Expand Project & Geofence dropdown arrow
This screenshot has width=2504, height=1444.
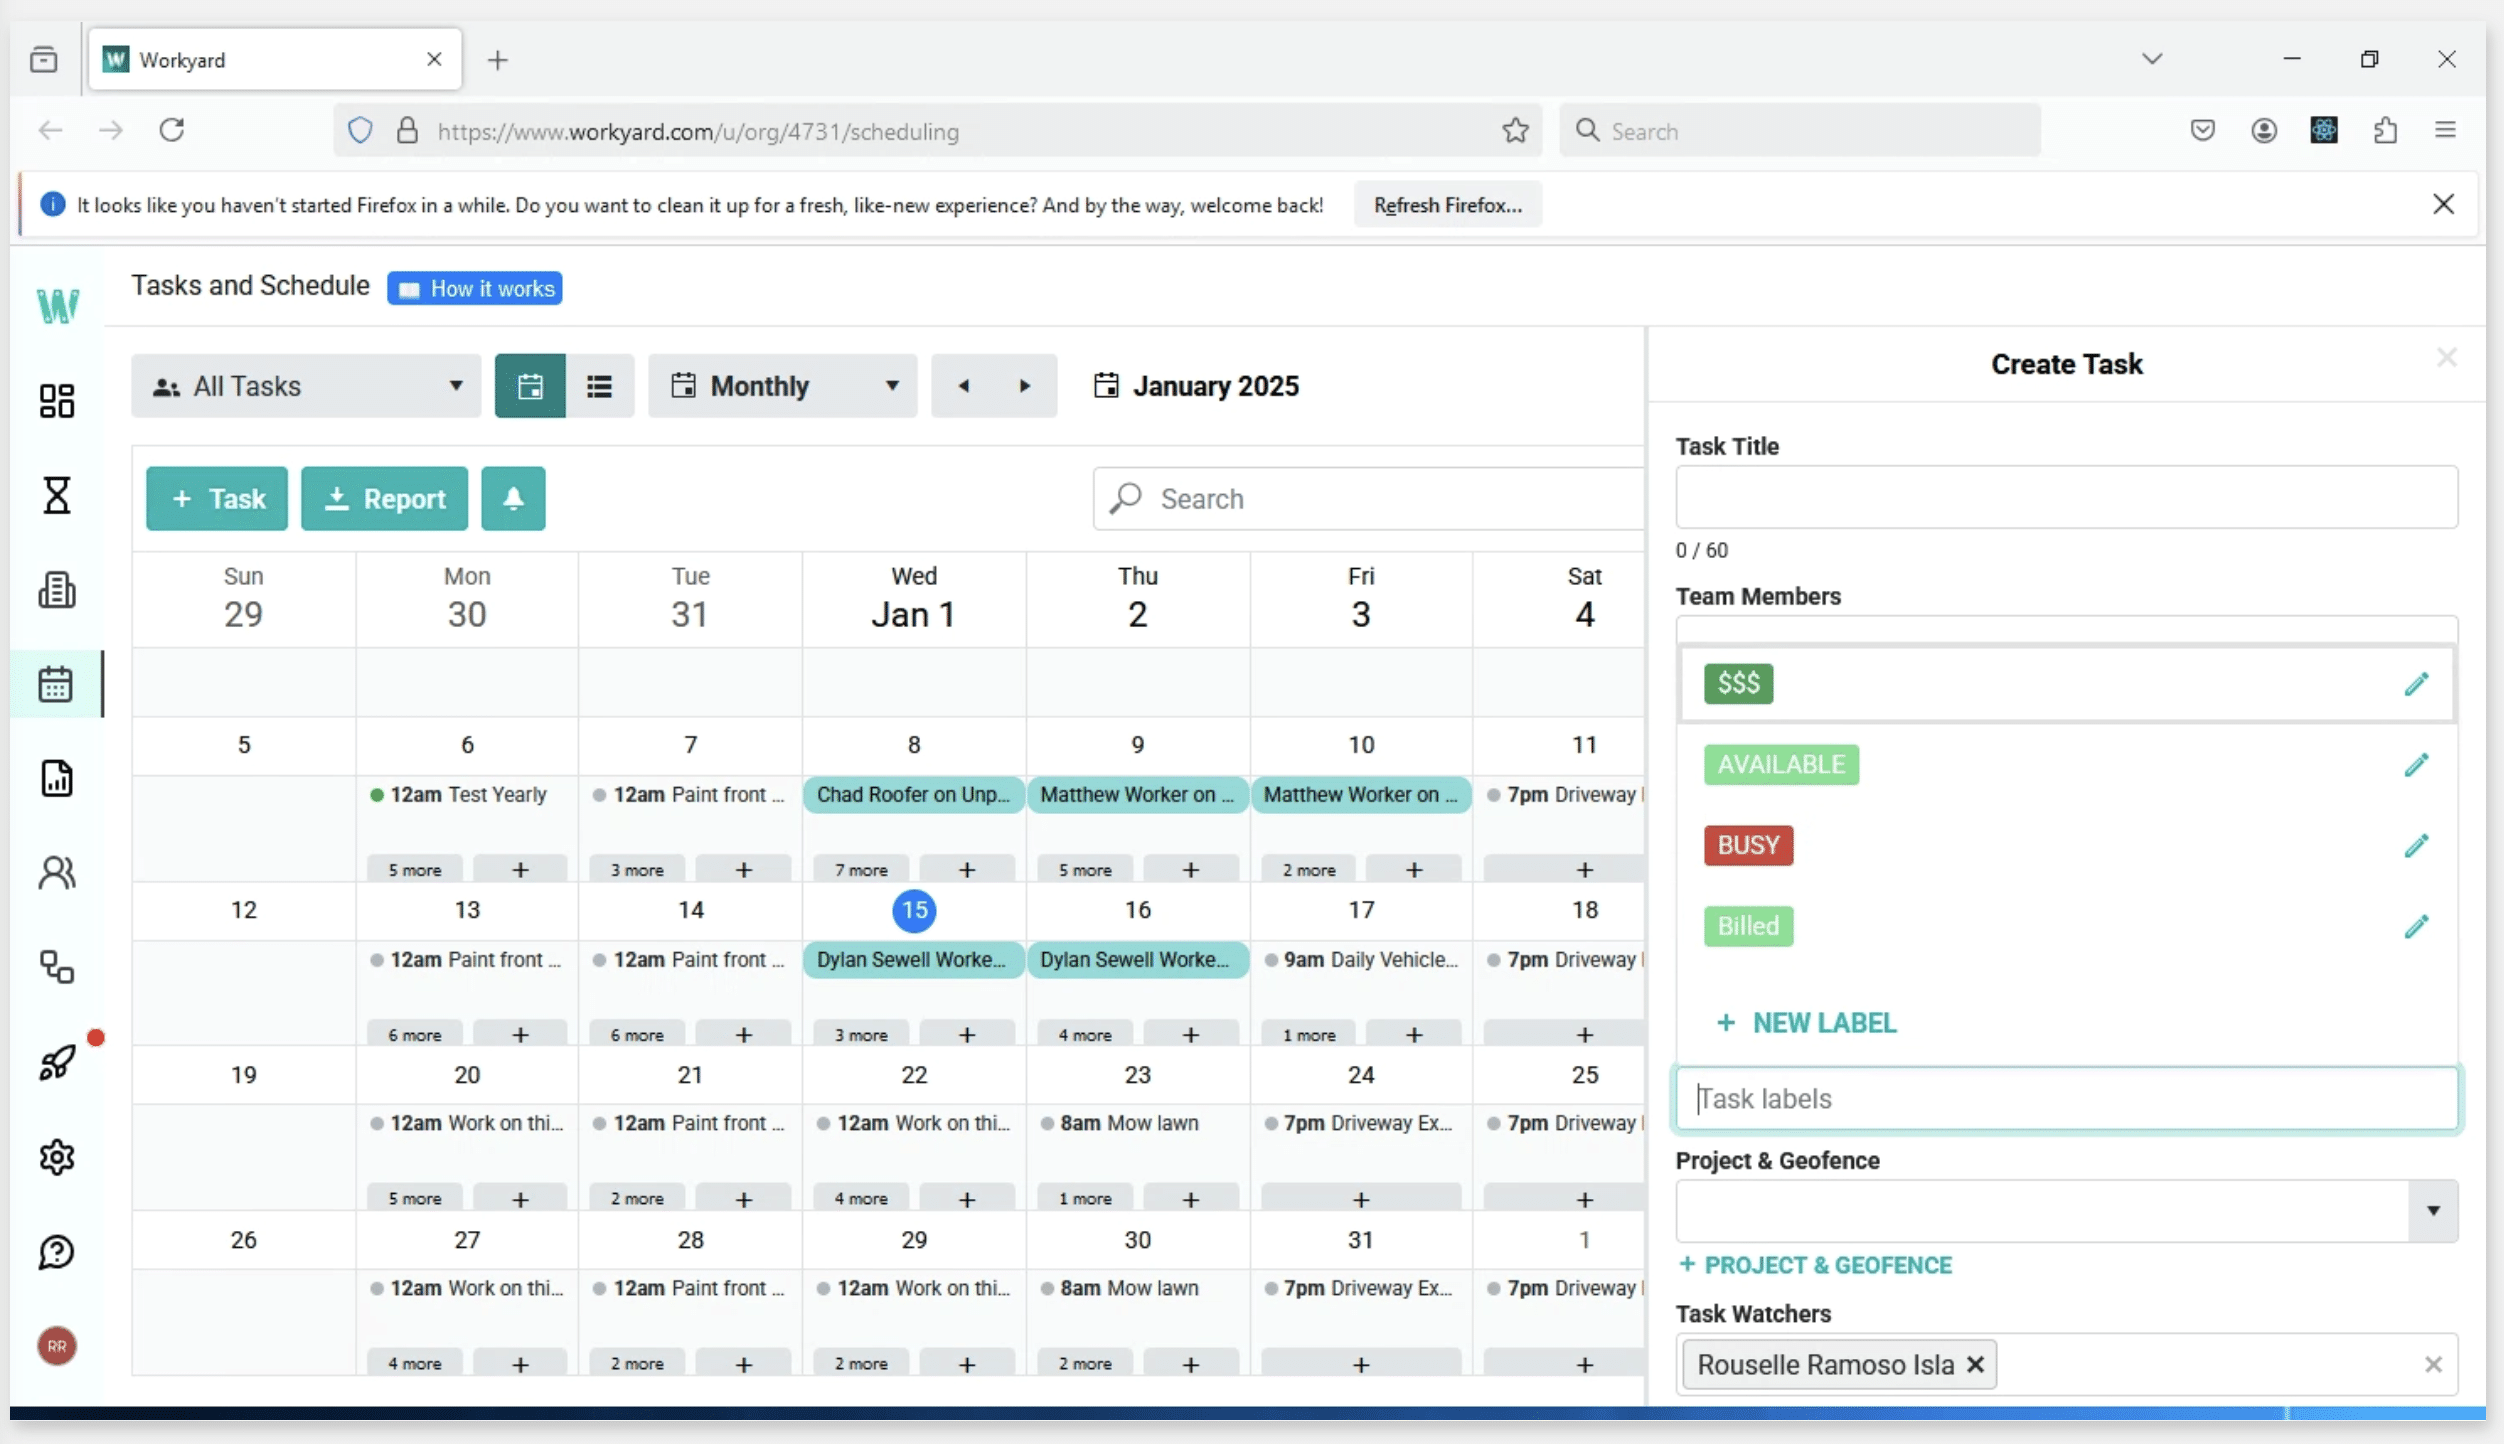[x=2433, y=1211]
